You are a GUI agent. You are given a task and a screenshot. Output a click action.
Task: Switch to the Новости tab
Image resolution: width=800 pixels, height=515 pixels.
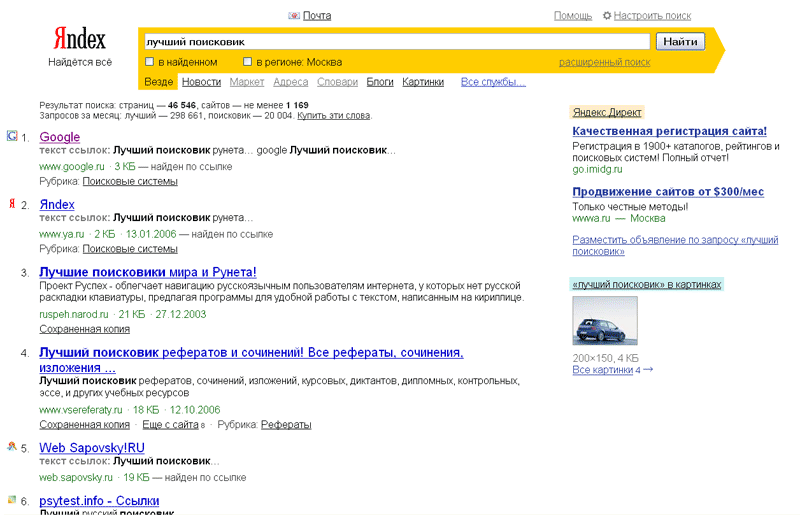point(202,82)
